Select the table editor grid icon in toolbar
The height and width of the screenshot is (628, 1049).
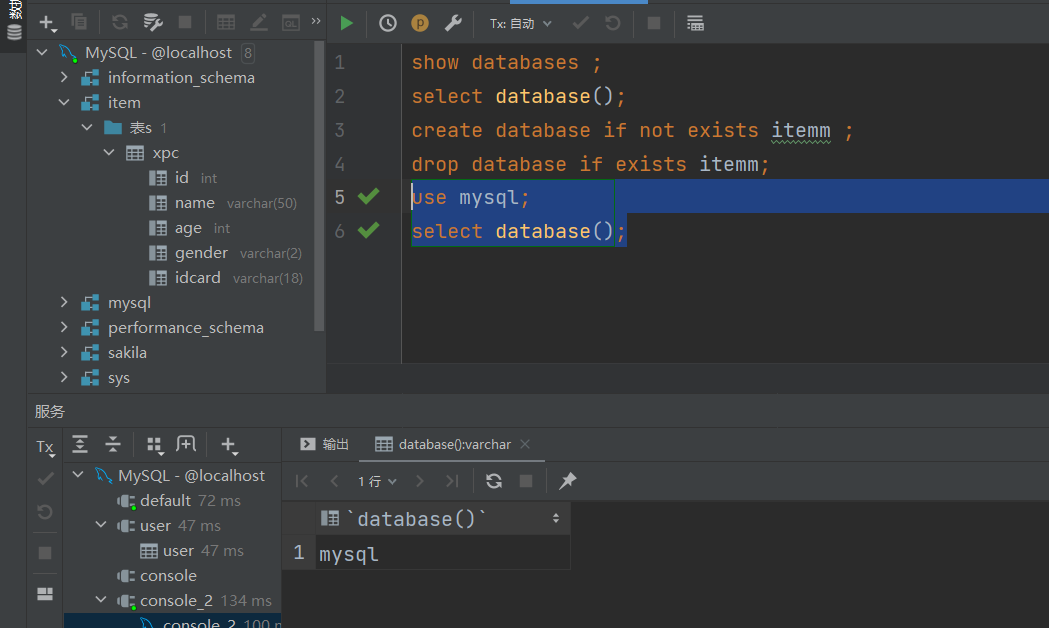pos(226,21)
